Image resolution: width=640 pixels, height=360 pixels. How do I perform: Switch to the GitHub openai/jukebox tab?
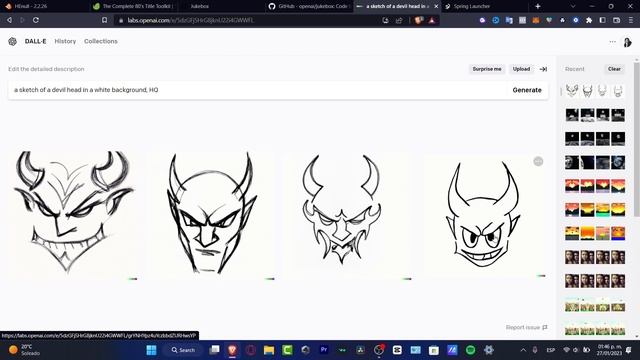coord(309,6)
